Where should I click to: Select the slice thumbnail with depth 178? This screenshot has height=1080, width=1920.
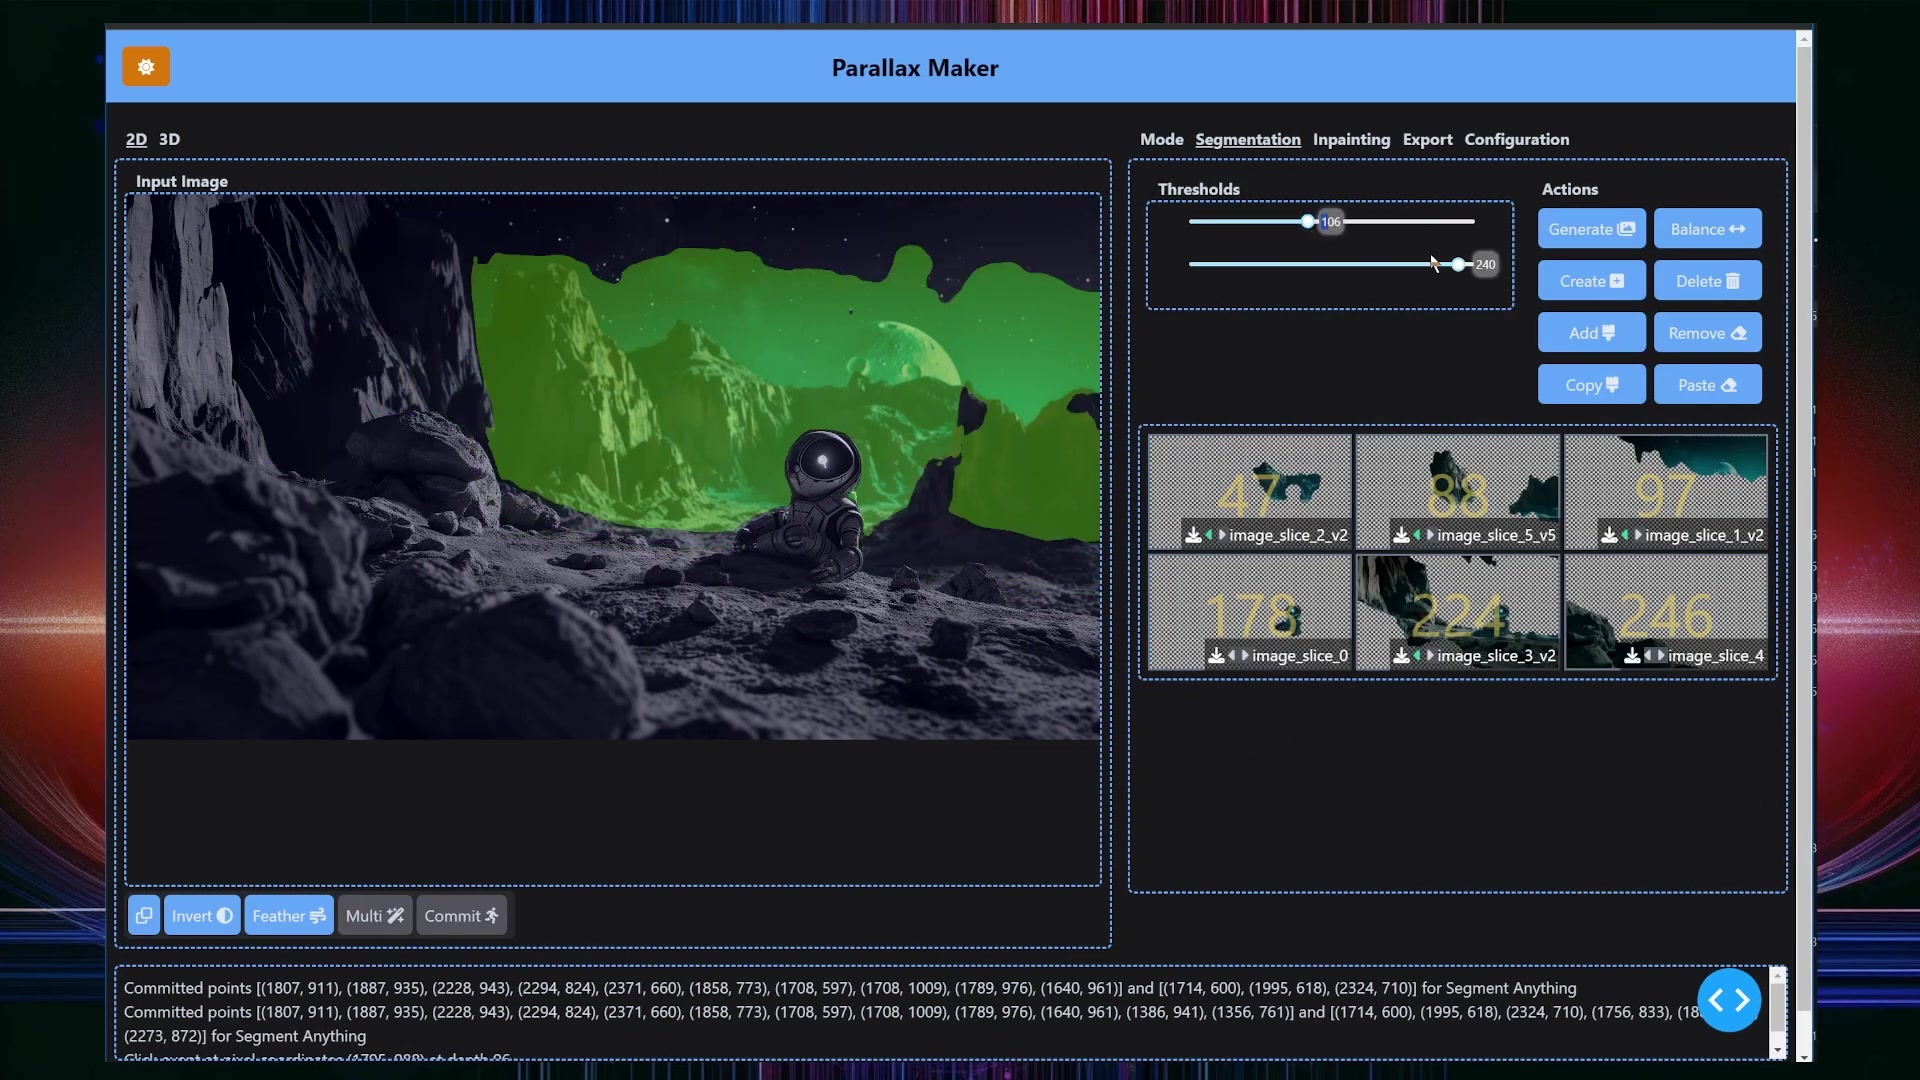(x=1250, y=611)
